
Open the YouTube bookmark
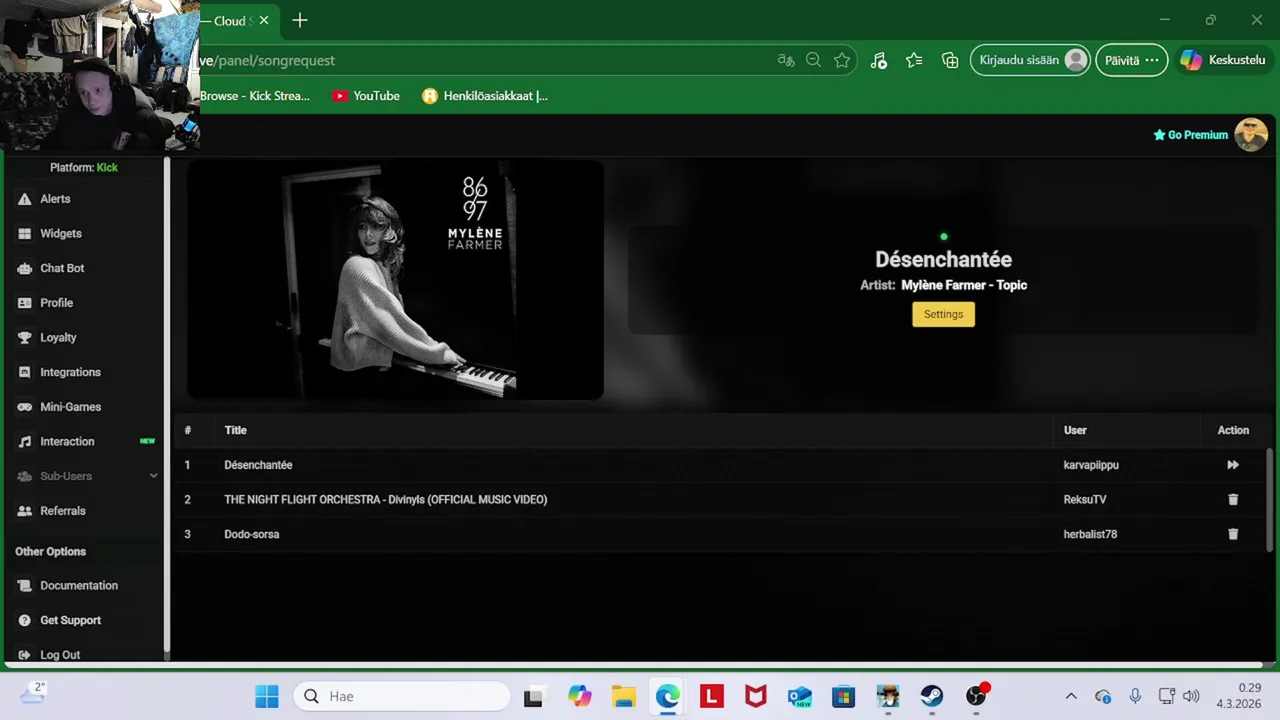pos(366,96)
